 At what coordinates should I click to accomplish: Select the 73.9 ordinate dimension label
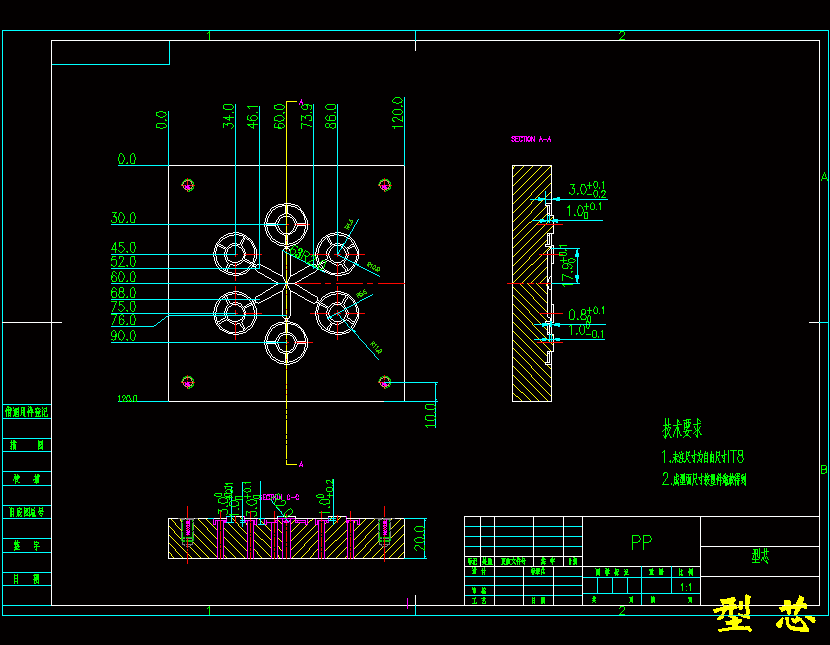[307, 116]
